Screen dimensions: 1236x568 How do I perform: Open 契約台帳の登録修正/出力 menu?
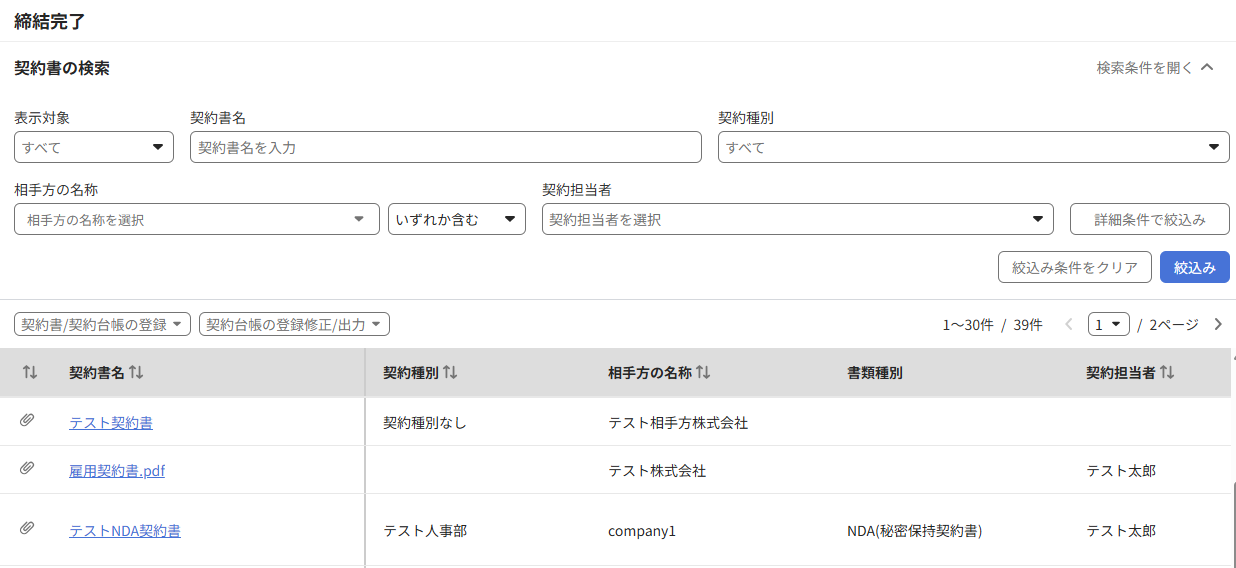[294, 324]
